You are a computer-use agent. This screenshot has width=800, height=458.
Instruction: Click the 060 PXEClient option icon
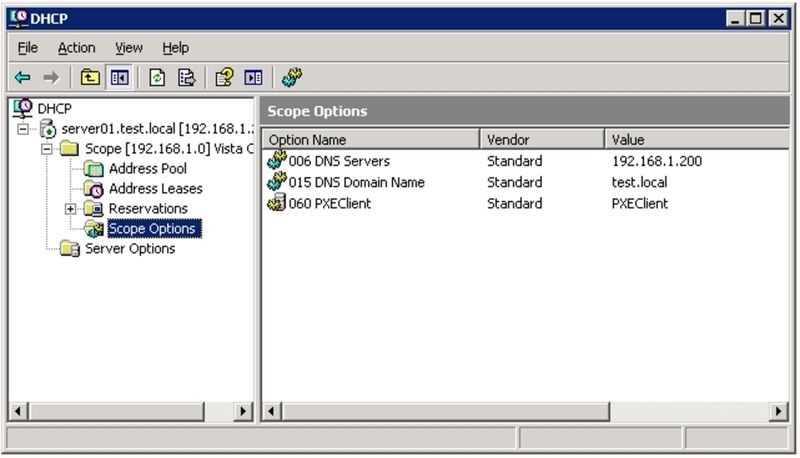[277, 202]
